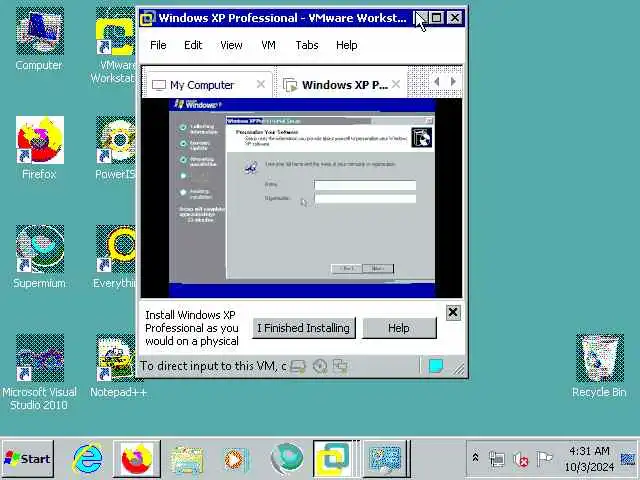Select Microsoft Visual Studio 2010 shortcut
Viewport: 640px width, 480px height.
click(39, 372)
